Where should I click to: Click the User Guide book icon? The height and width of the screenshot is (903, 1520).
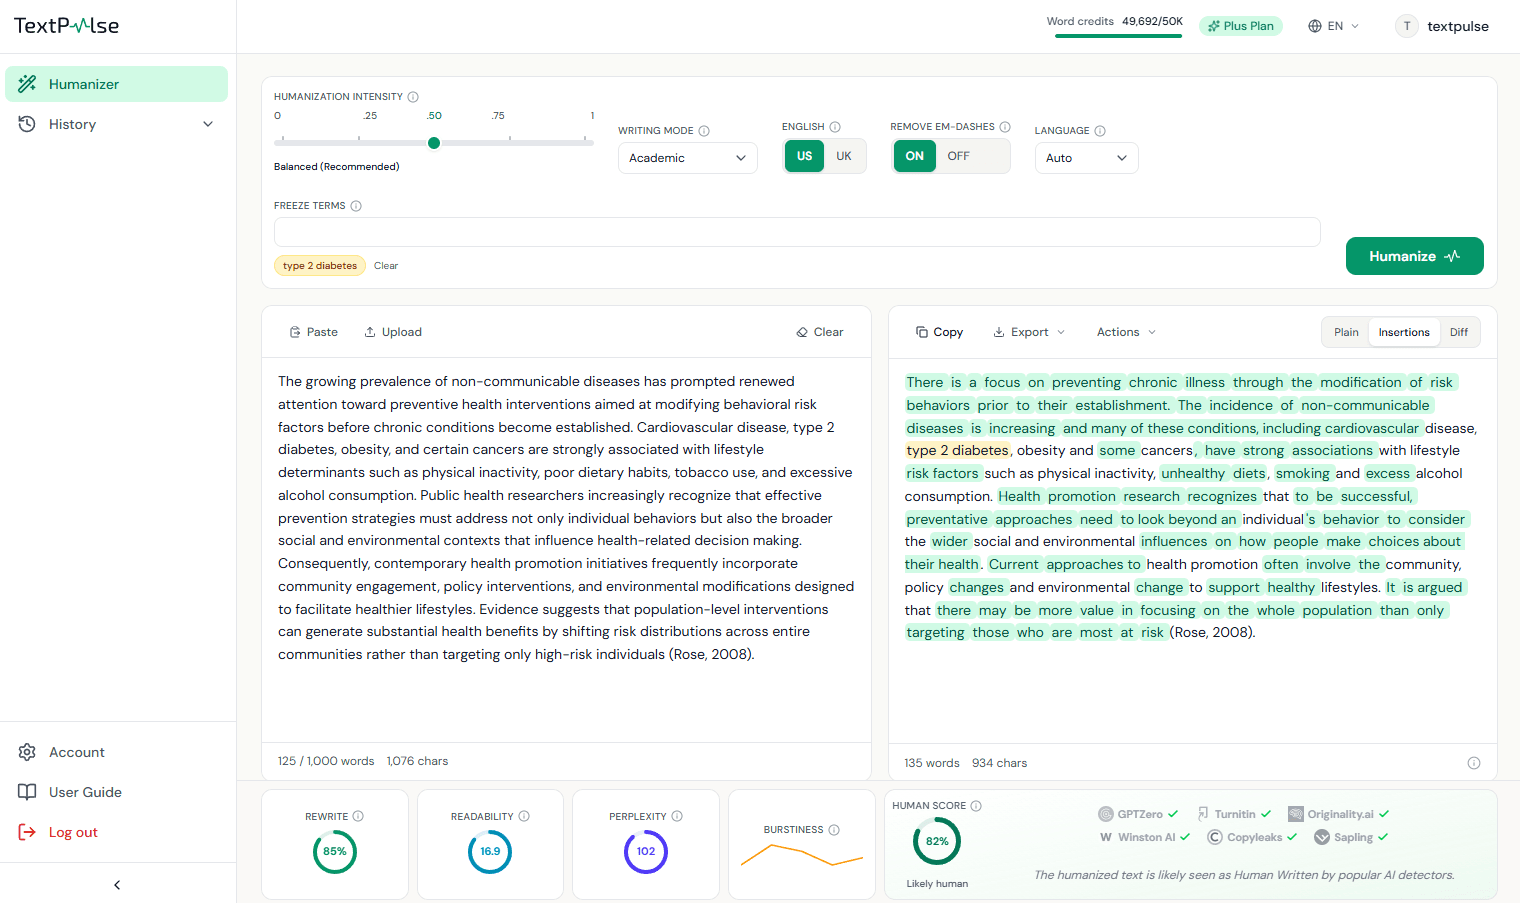point(27,792)
